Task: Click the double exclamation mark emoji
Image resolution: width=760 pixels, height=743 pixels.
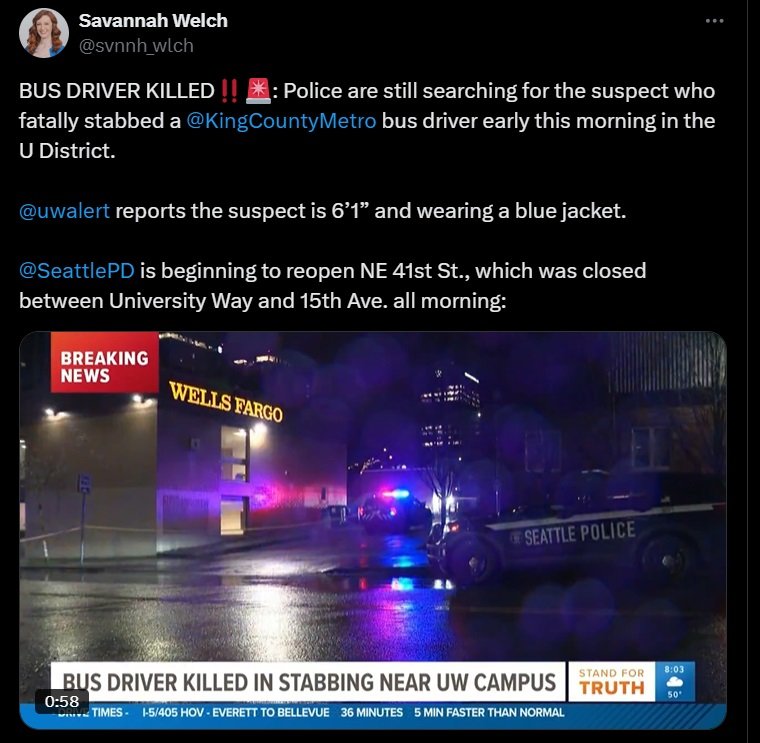Action: tap(229, 91)
